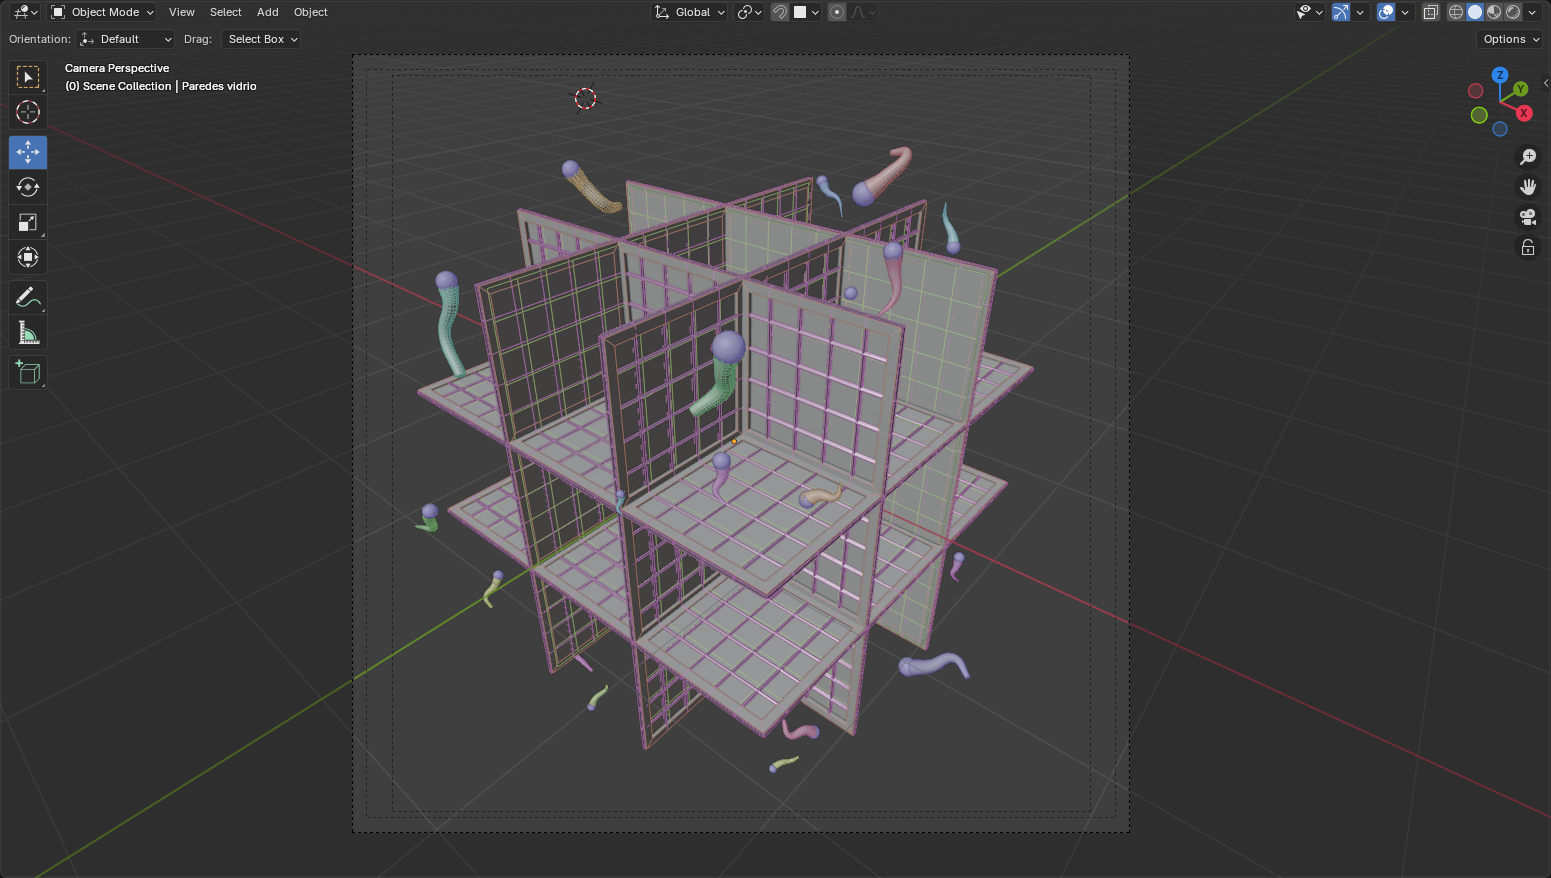
Task: Open the Object Mode dropdown
Action: tap(100, 12)
